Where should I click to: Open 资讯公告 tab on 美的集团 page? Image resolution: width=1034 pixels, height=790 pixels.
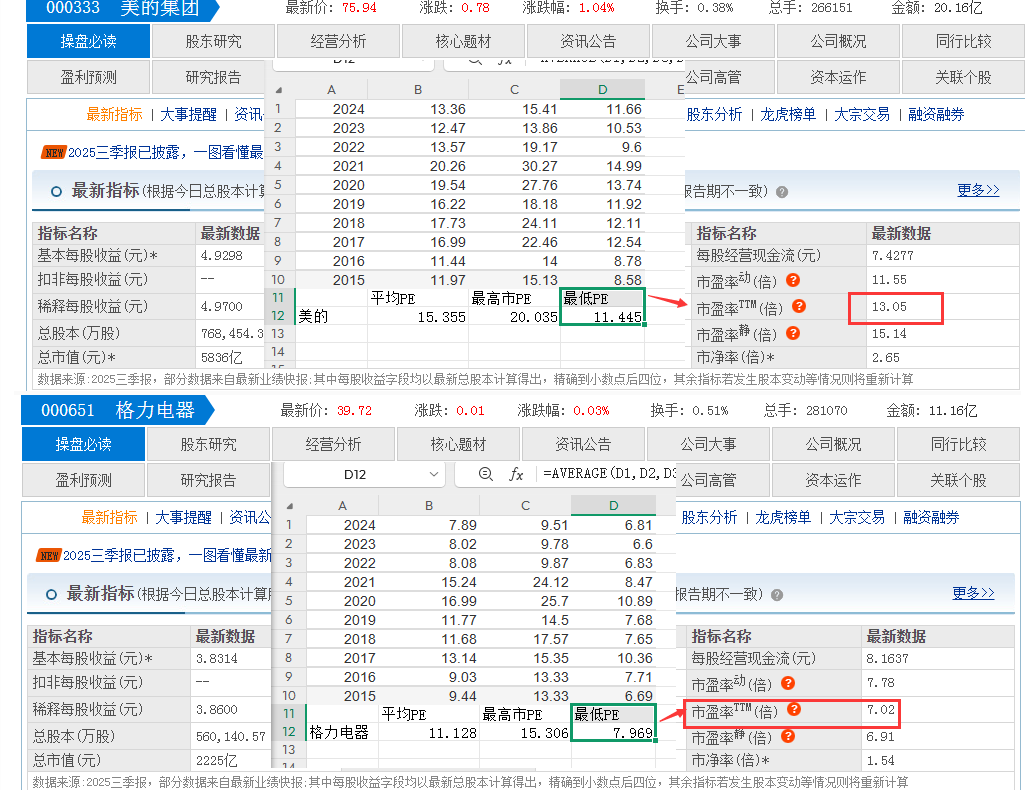pos(588,42)
